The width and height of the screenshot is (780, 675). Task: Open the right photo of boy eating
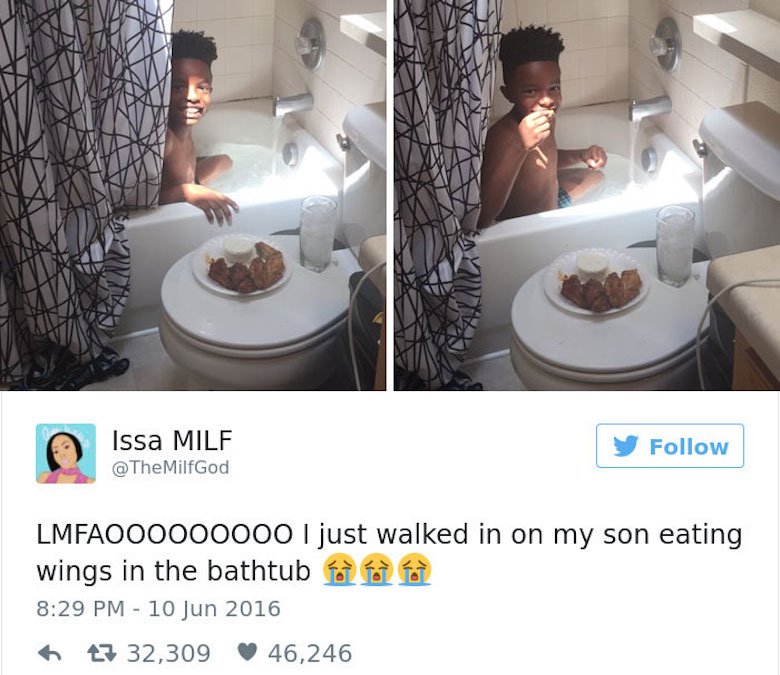pyautogui.click(x=587, y=195)
